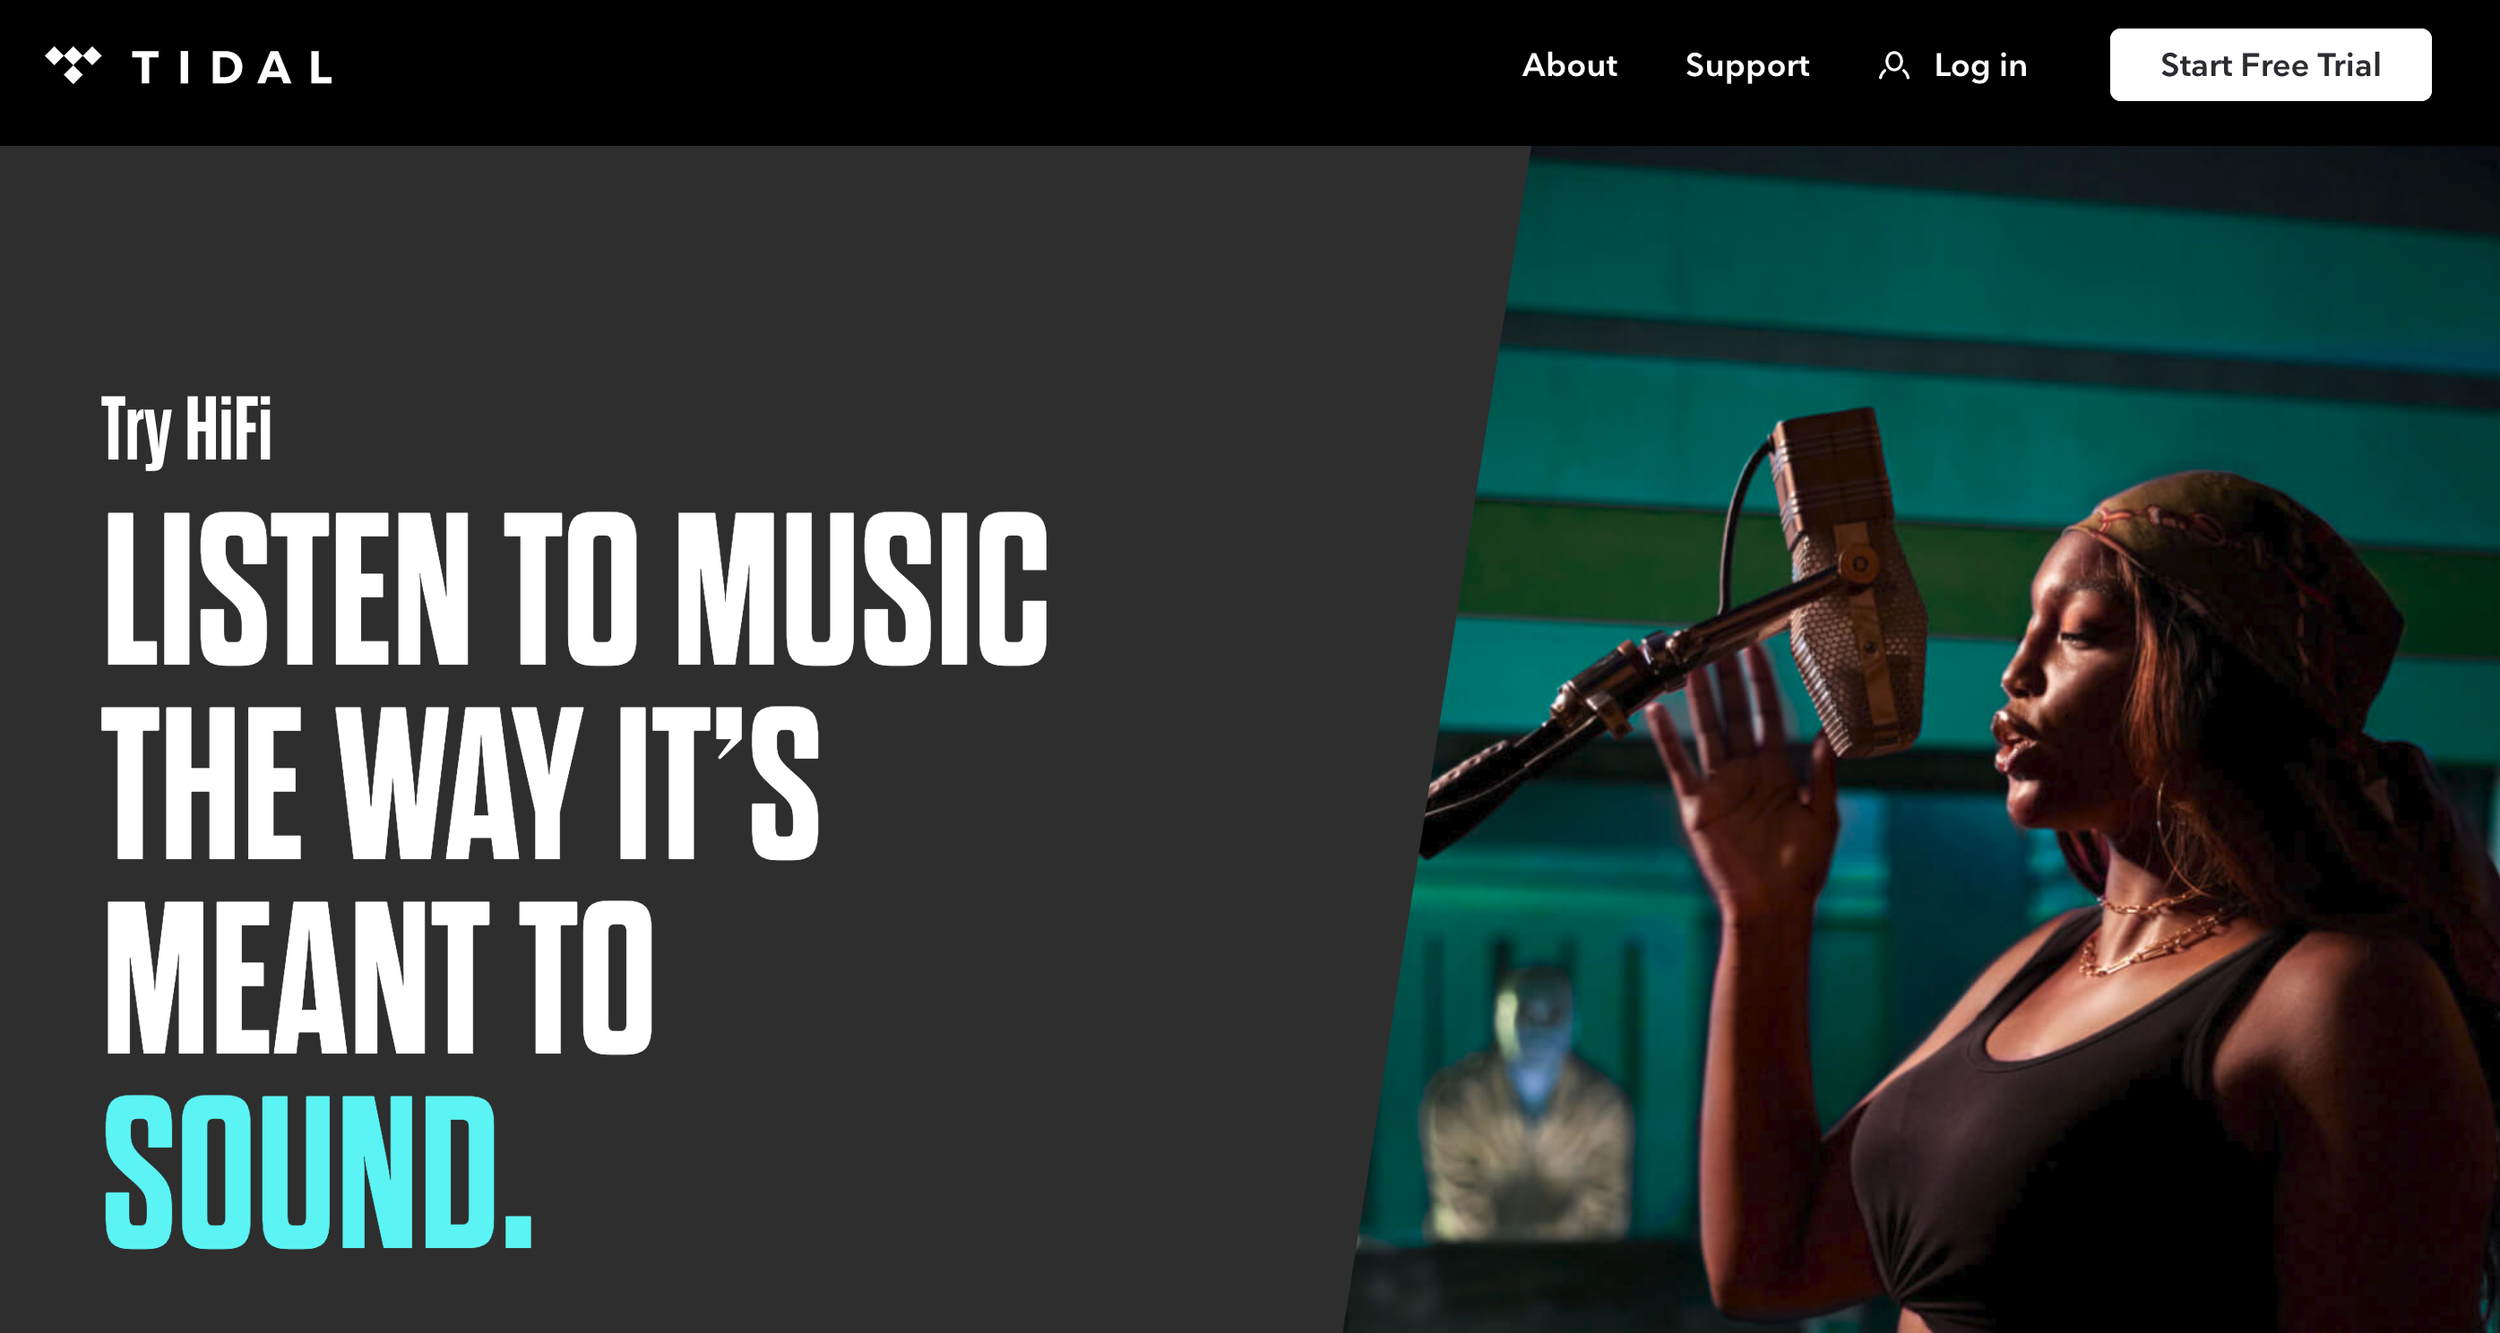Click the Start Free Trial button
2500x1333 pixels.
[2270, 65]
